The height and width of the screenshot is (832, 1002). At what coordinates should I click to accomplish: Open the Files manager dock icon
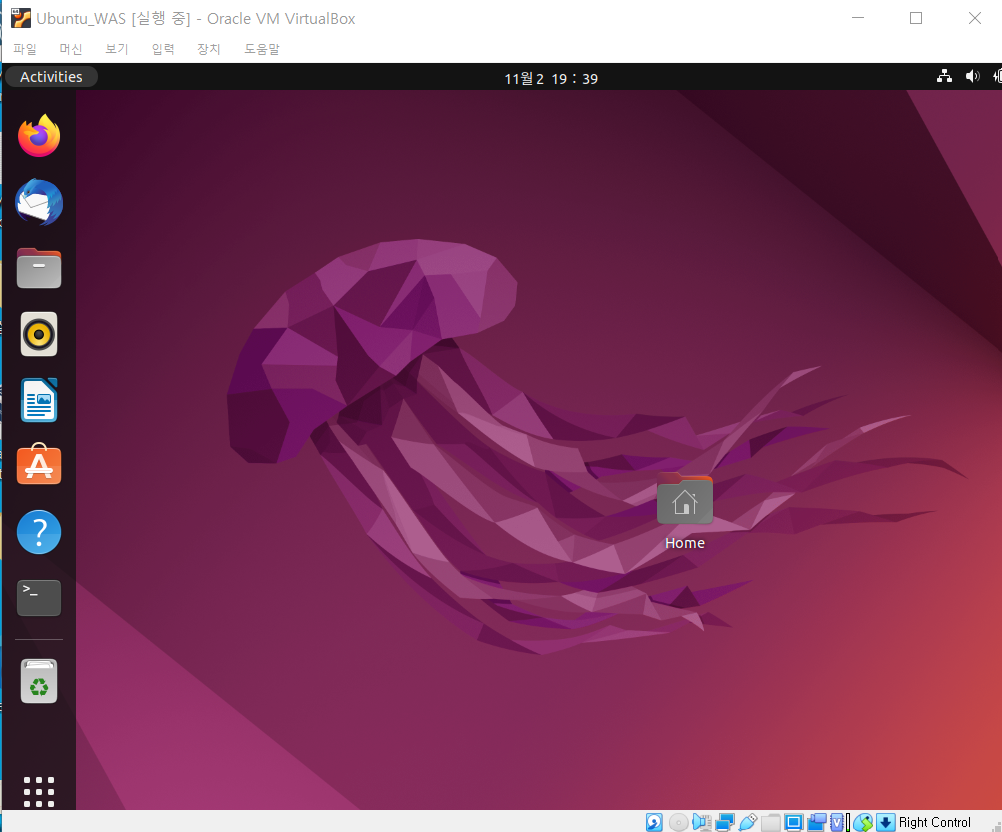point(39,268)
